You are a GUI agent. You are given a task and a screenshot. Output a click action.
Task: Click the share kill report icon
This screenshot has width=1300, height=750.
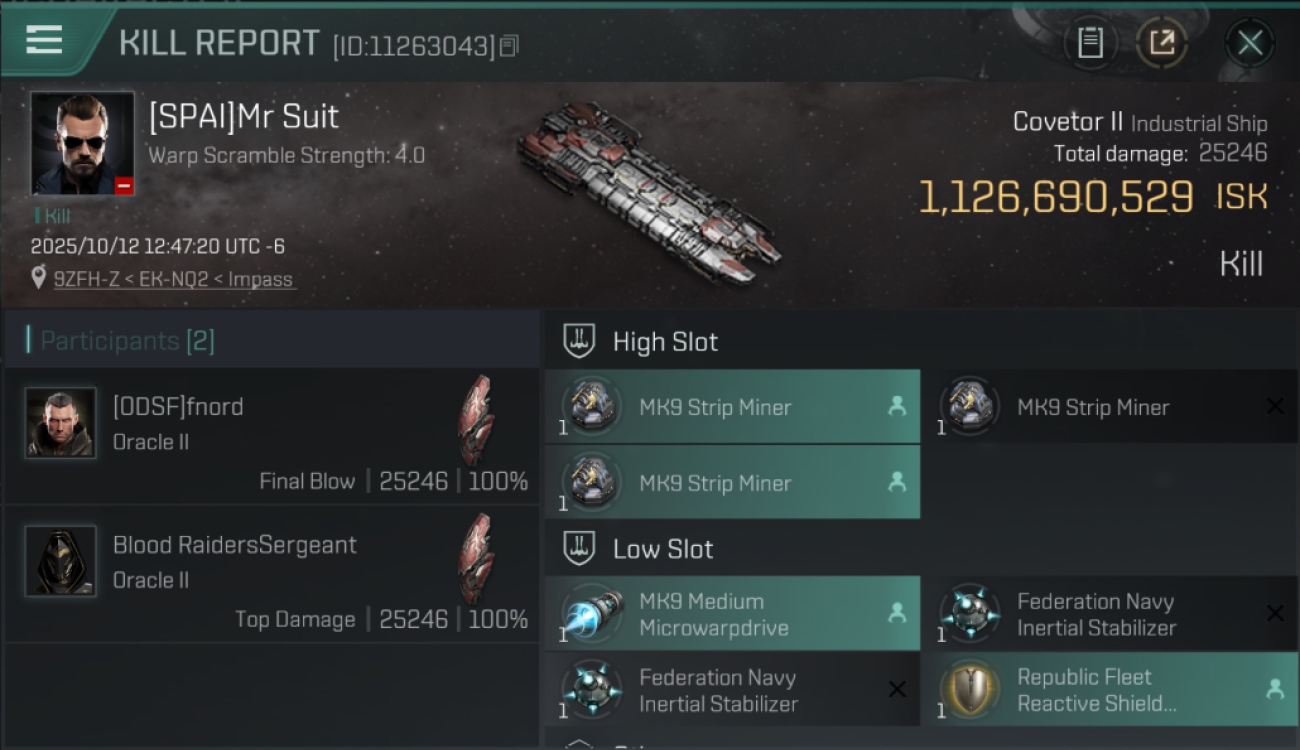(1161, 43)
